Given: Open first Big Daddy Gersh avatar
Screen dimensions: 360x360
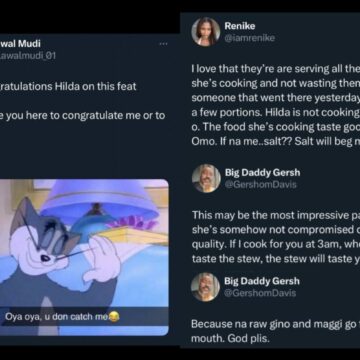Looking at the screenshot, I should (206, 178).
